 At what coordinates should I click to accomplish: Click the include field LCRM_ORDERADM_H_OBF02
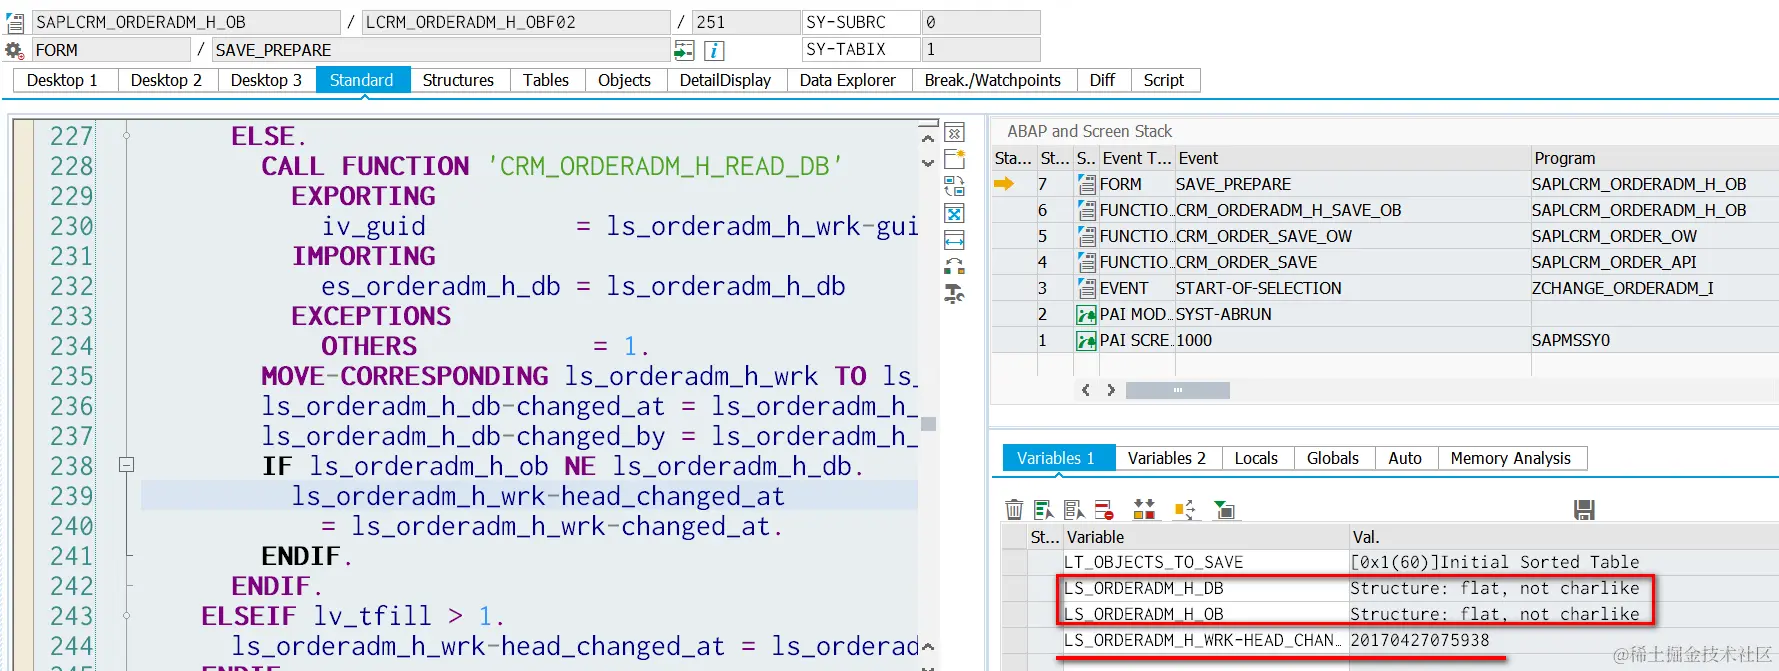click(516, 22)
